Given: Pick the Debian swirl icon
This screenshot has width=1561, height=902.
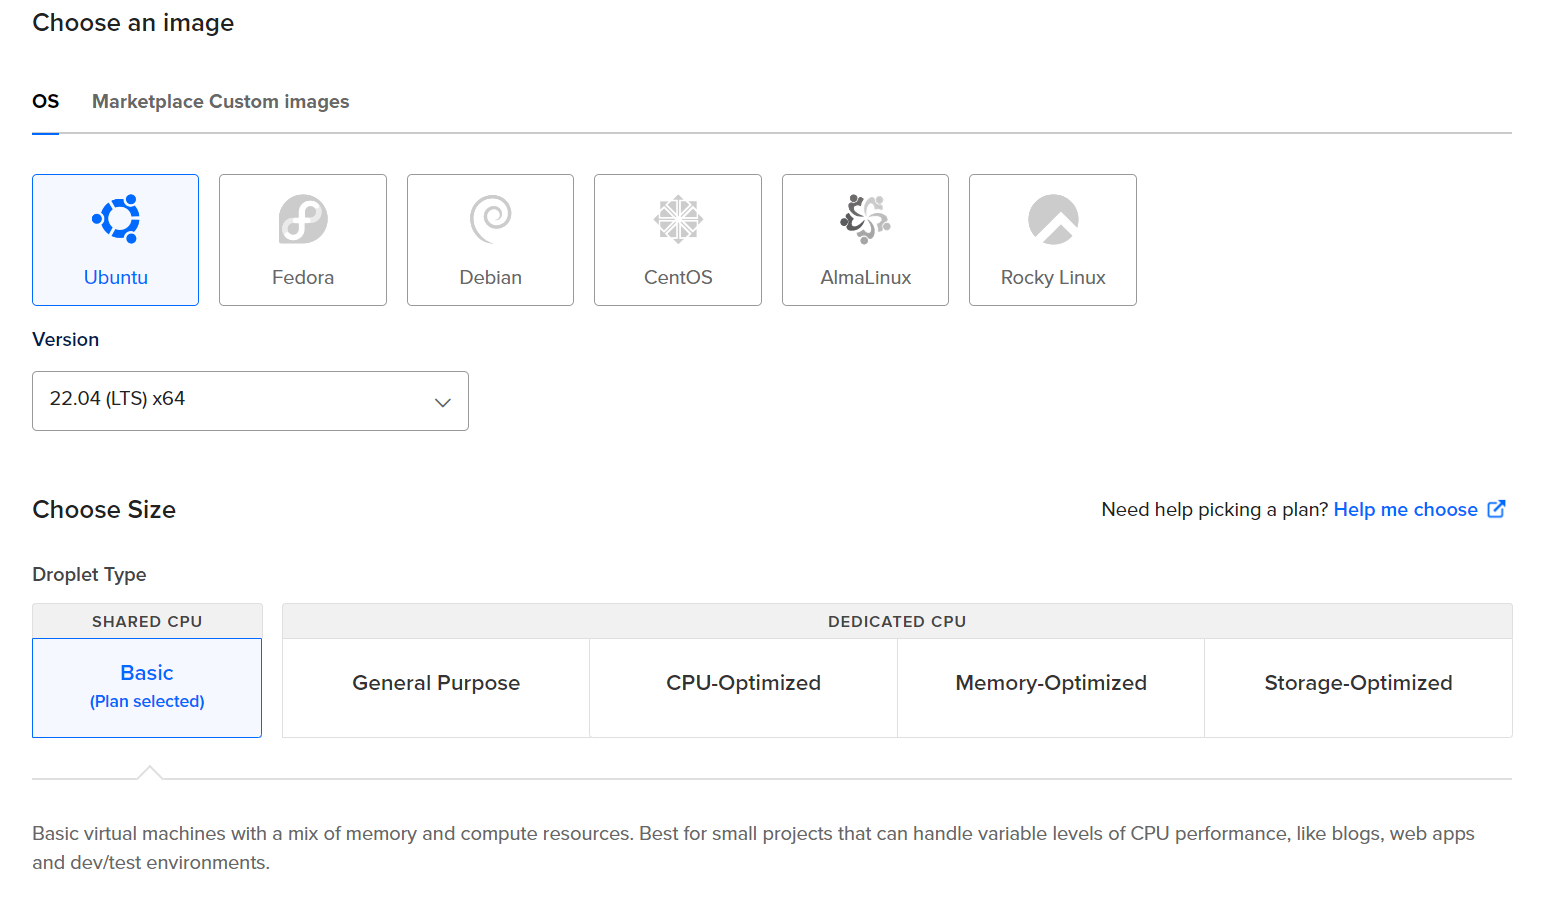Looking at the screenshot, I should point(490,219).
